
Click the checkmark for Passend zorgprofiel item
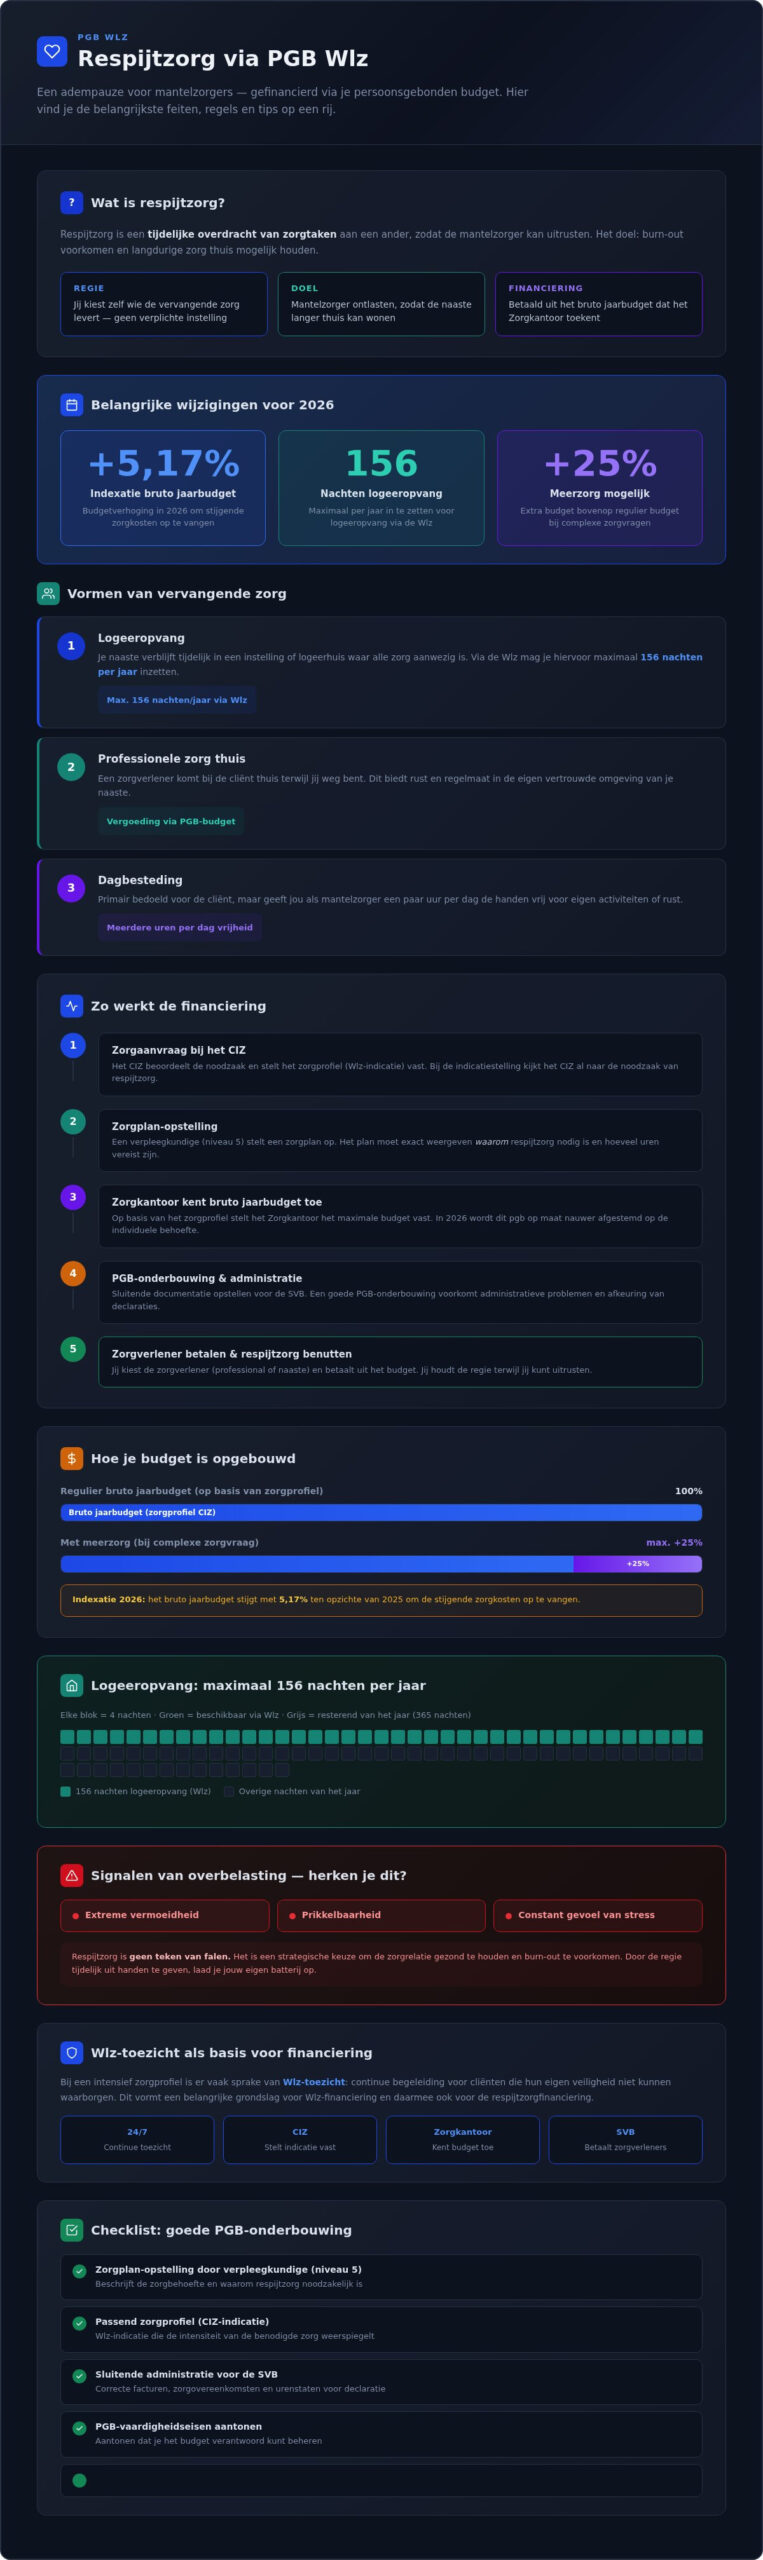pos(80,2323)
